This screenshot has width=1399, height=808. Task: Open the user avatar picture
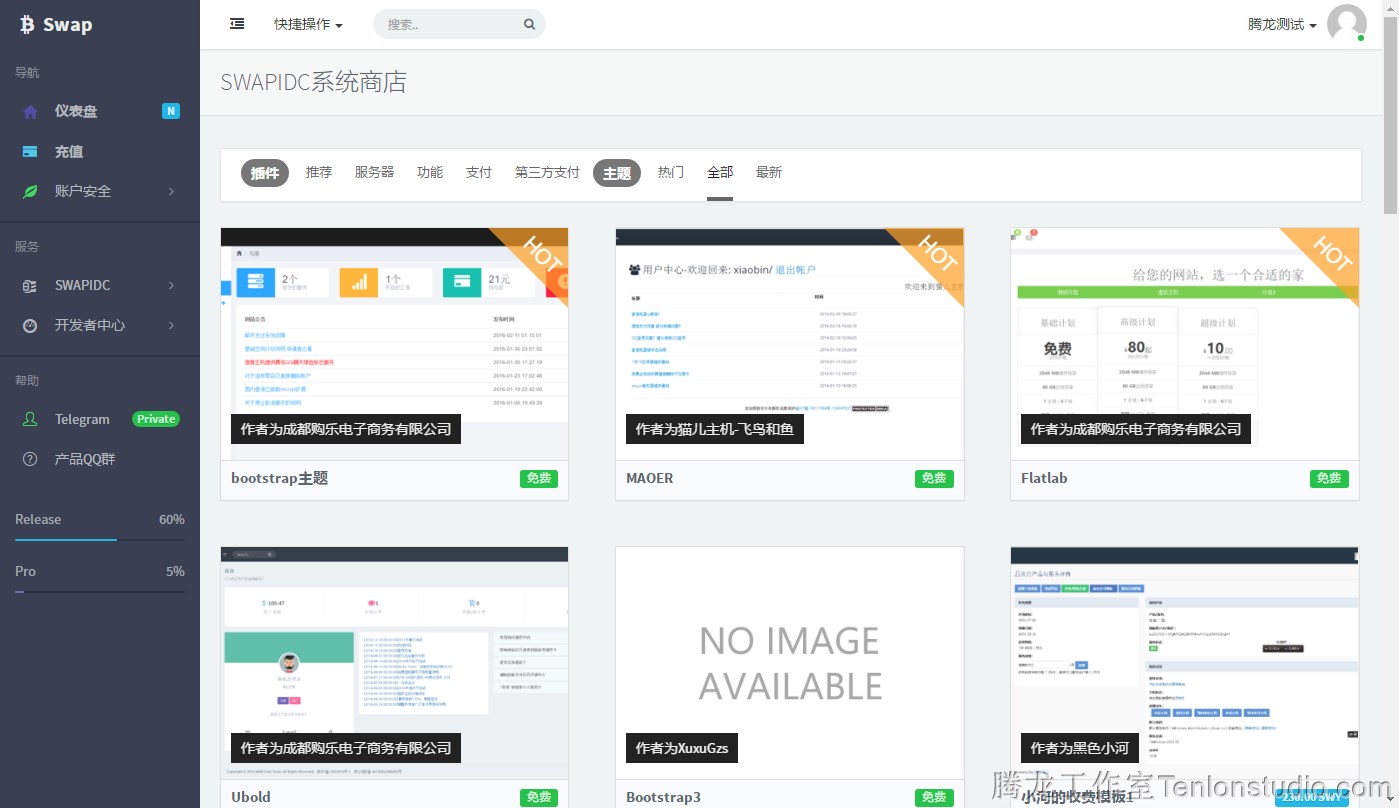coord(1346,24)
